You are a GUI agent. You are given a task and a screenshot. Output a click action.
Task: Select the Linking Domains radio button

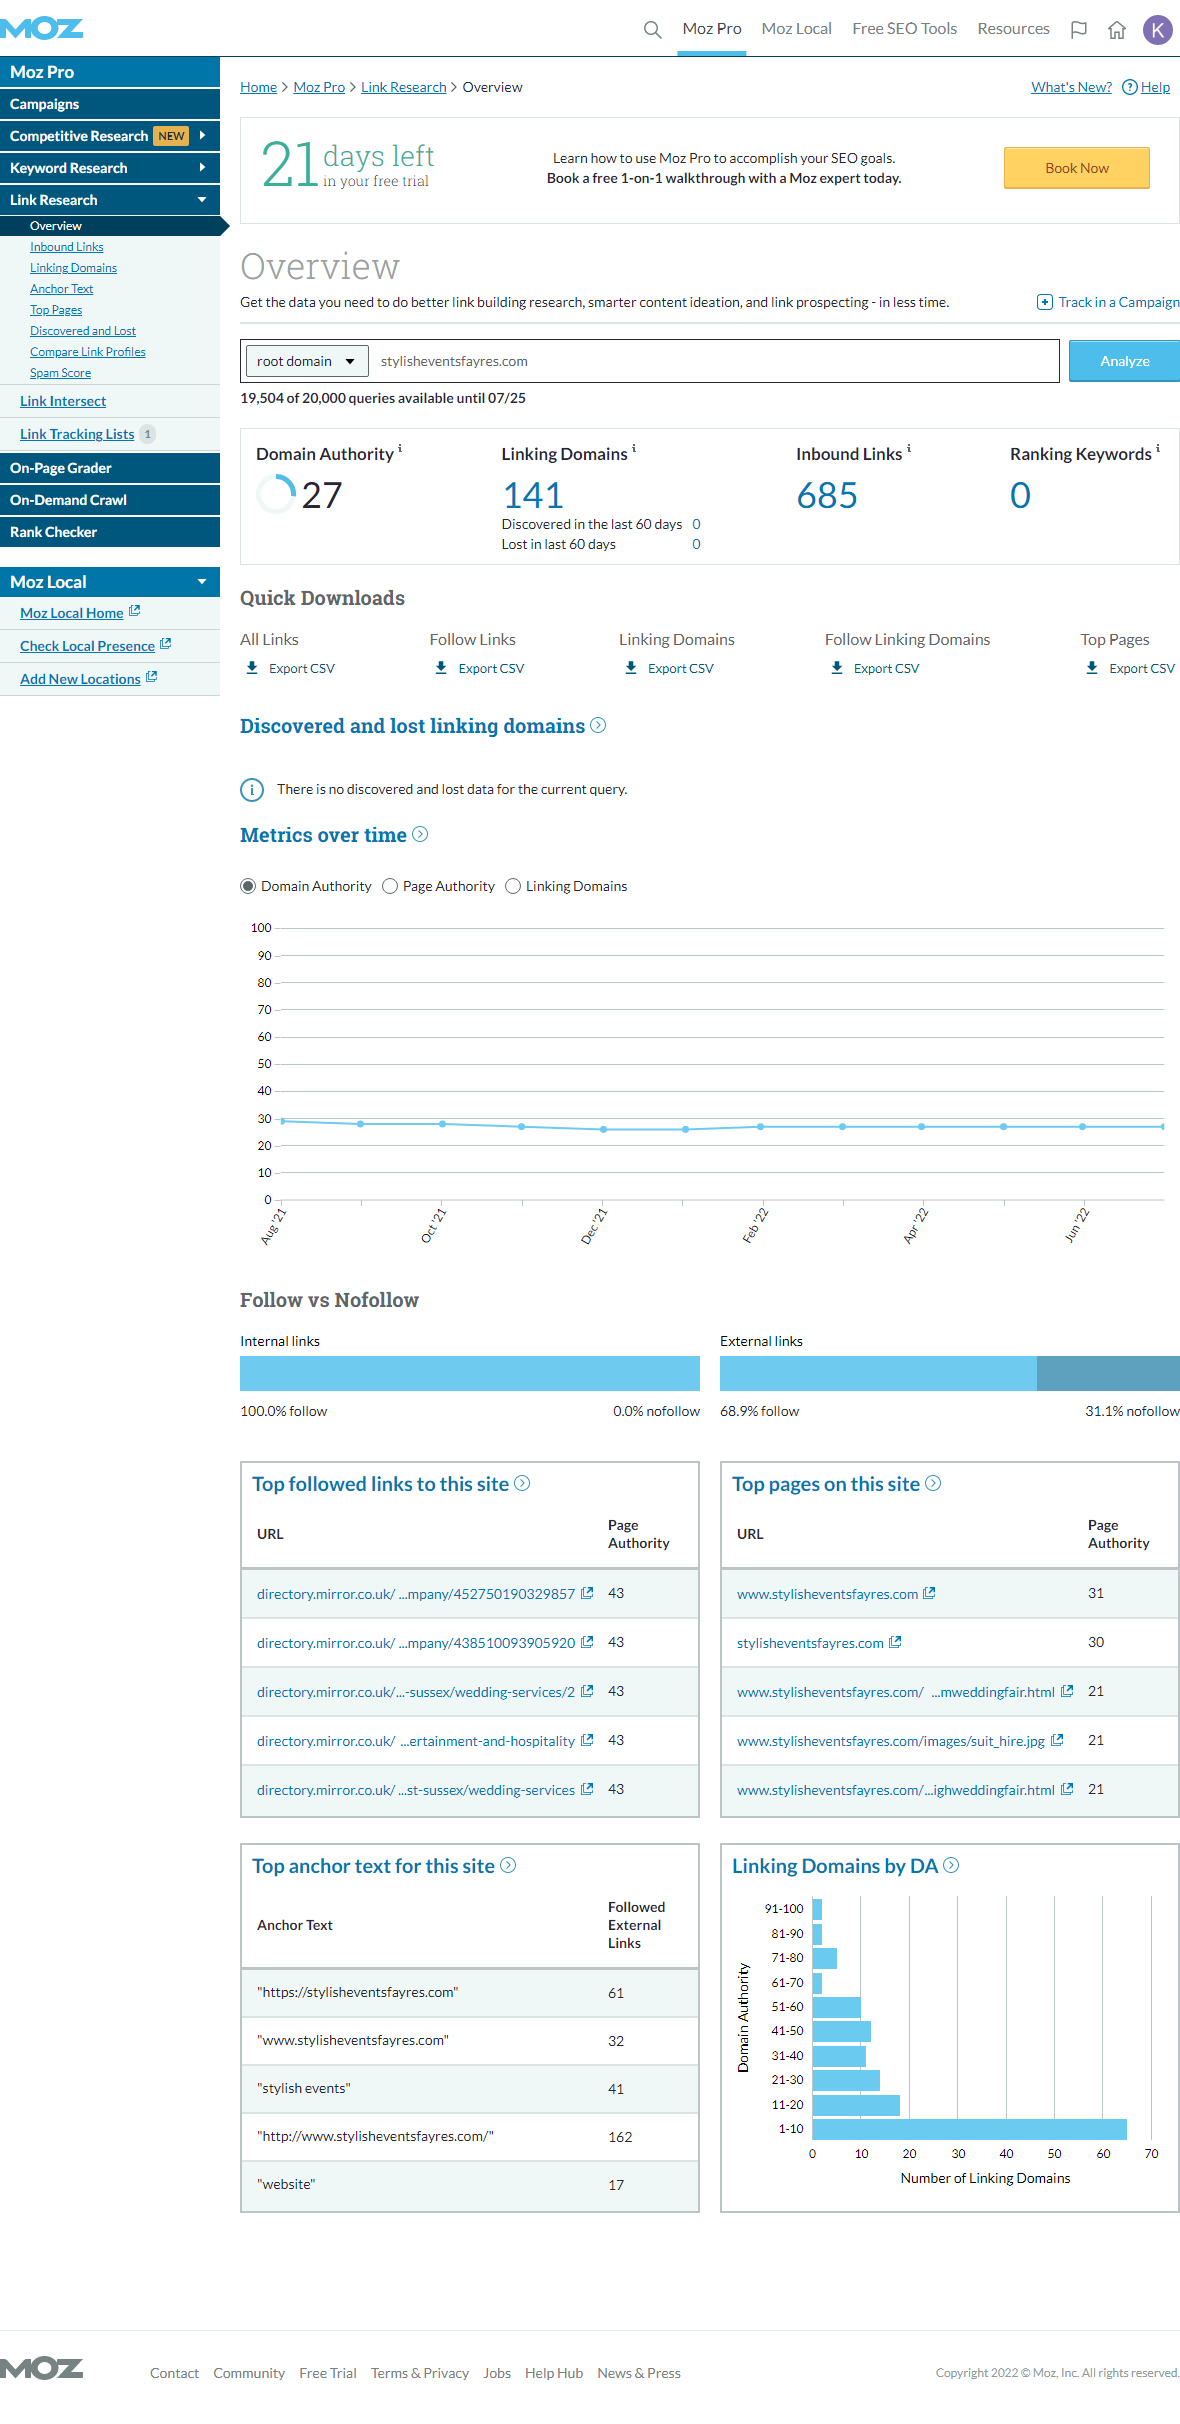pyautogui.click(x=513, y=886)
